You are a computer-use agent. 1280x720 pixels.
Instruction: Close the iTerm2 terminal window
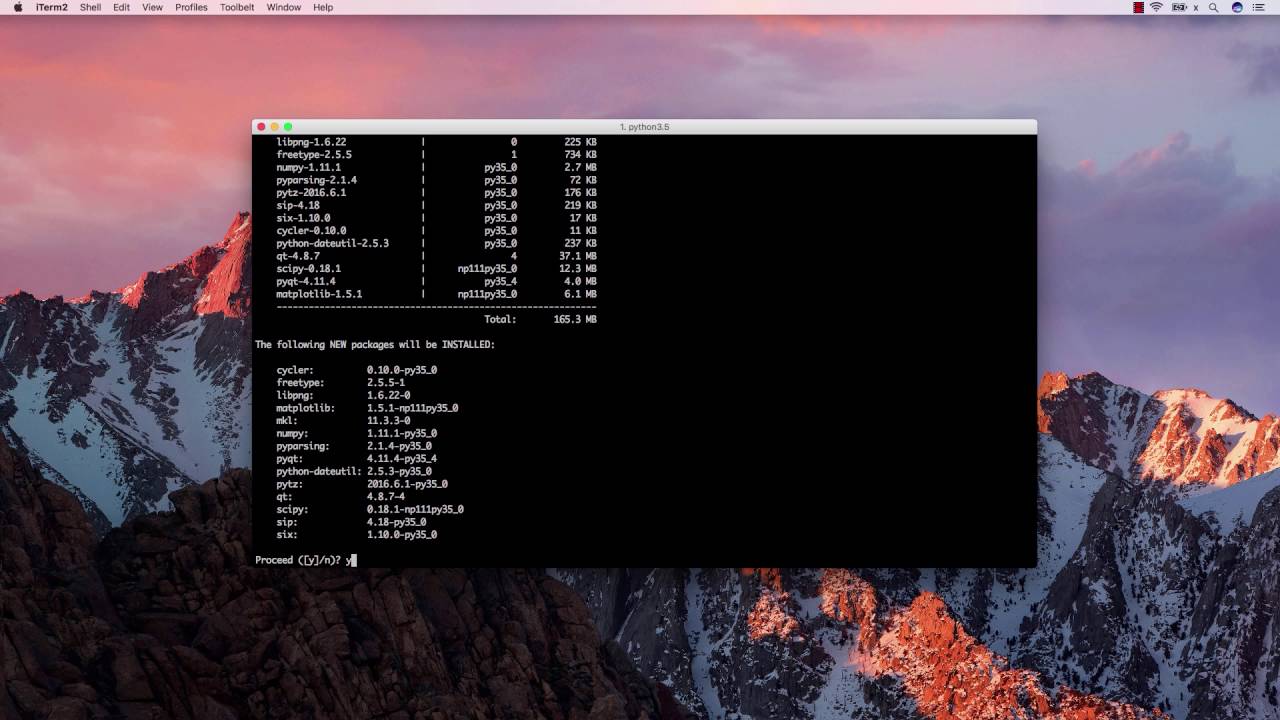261,127
